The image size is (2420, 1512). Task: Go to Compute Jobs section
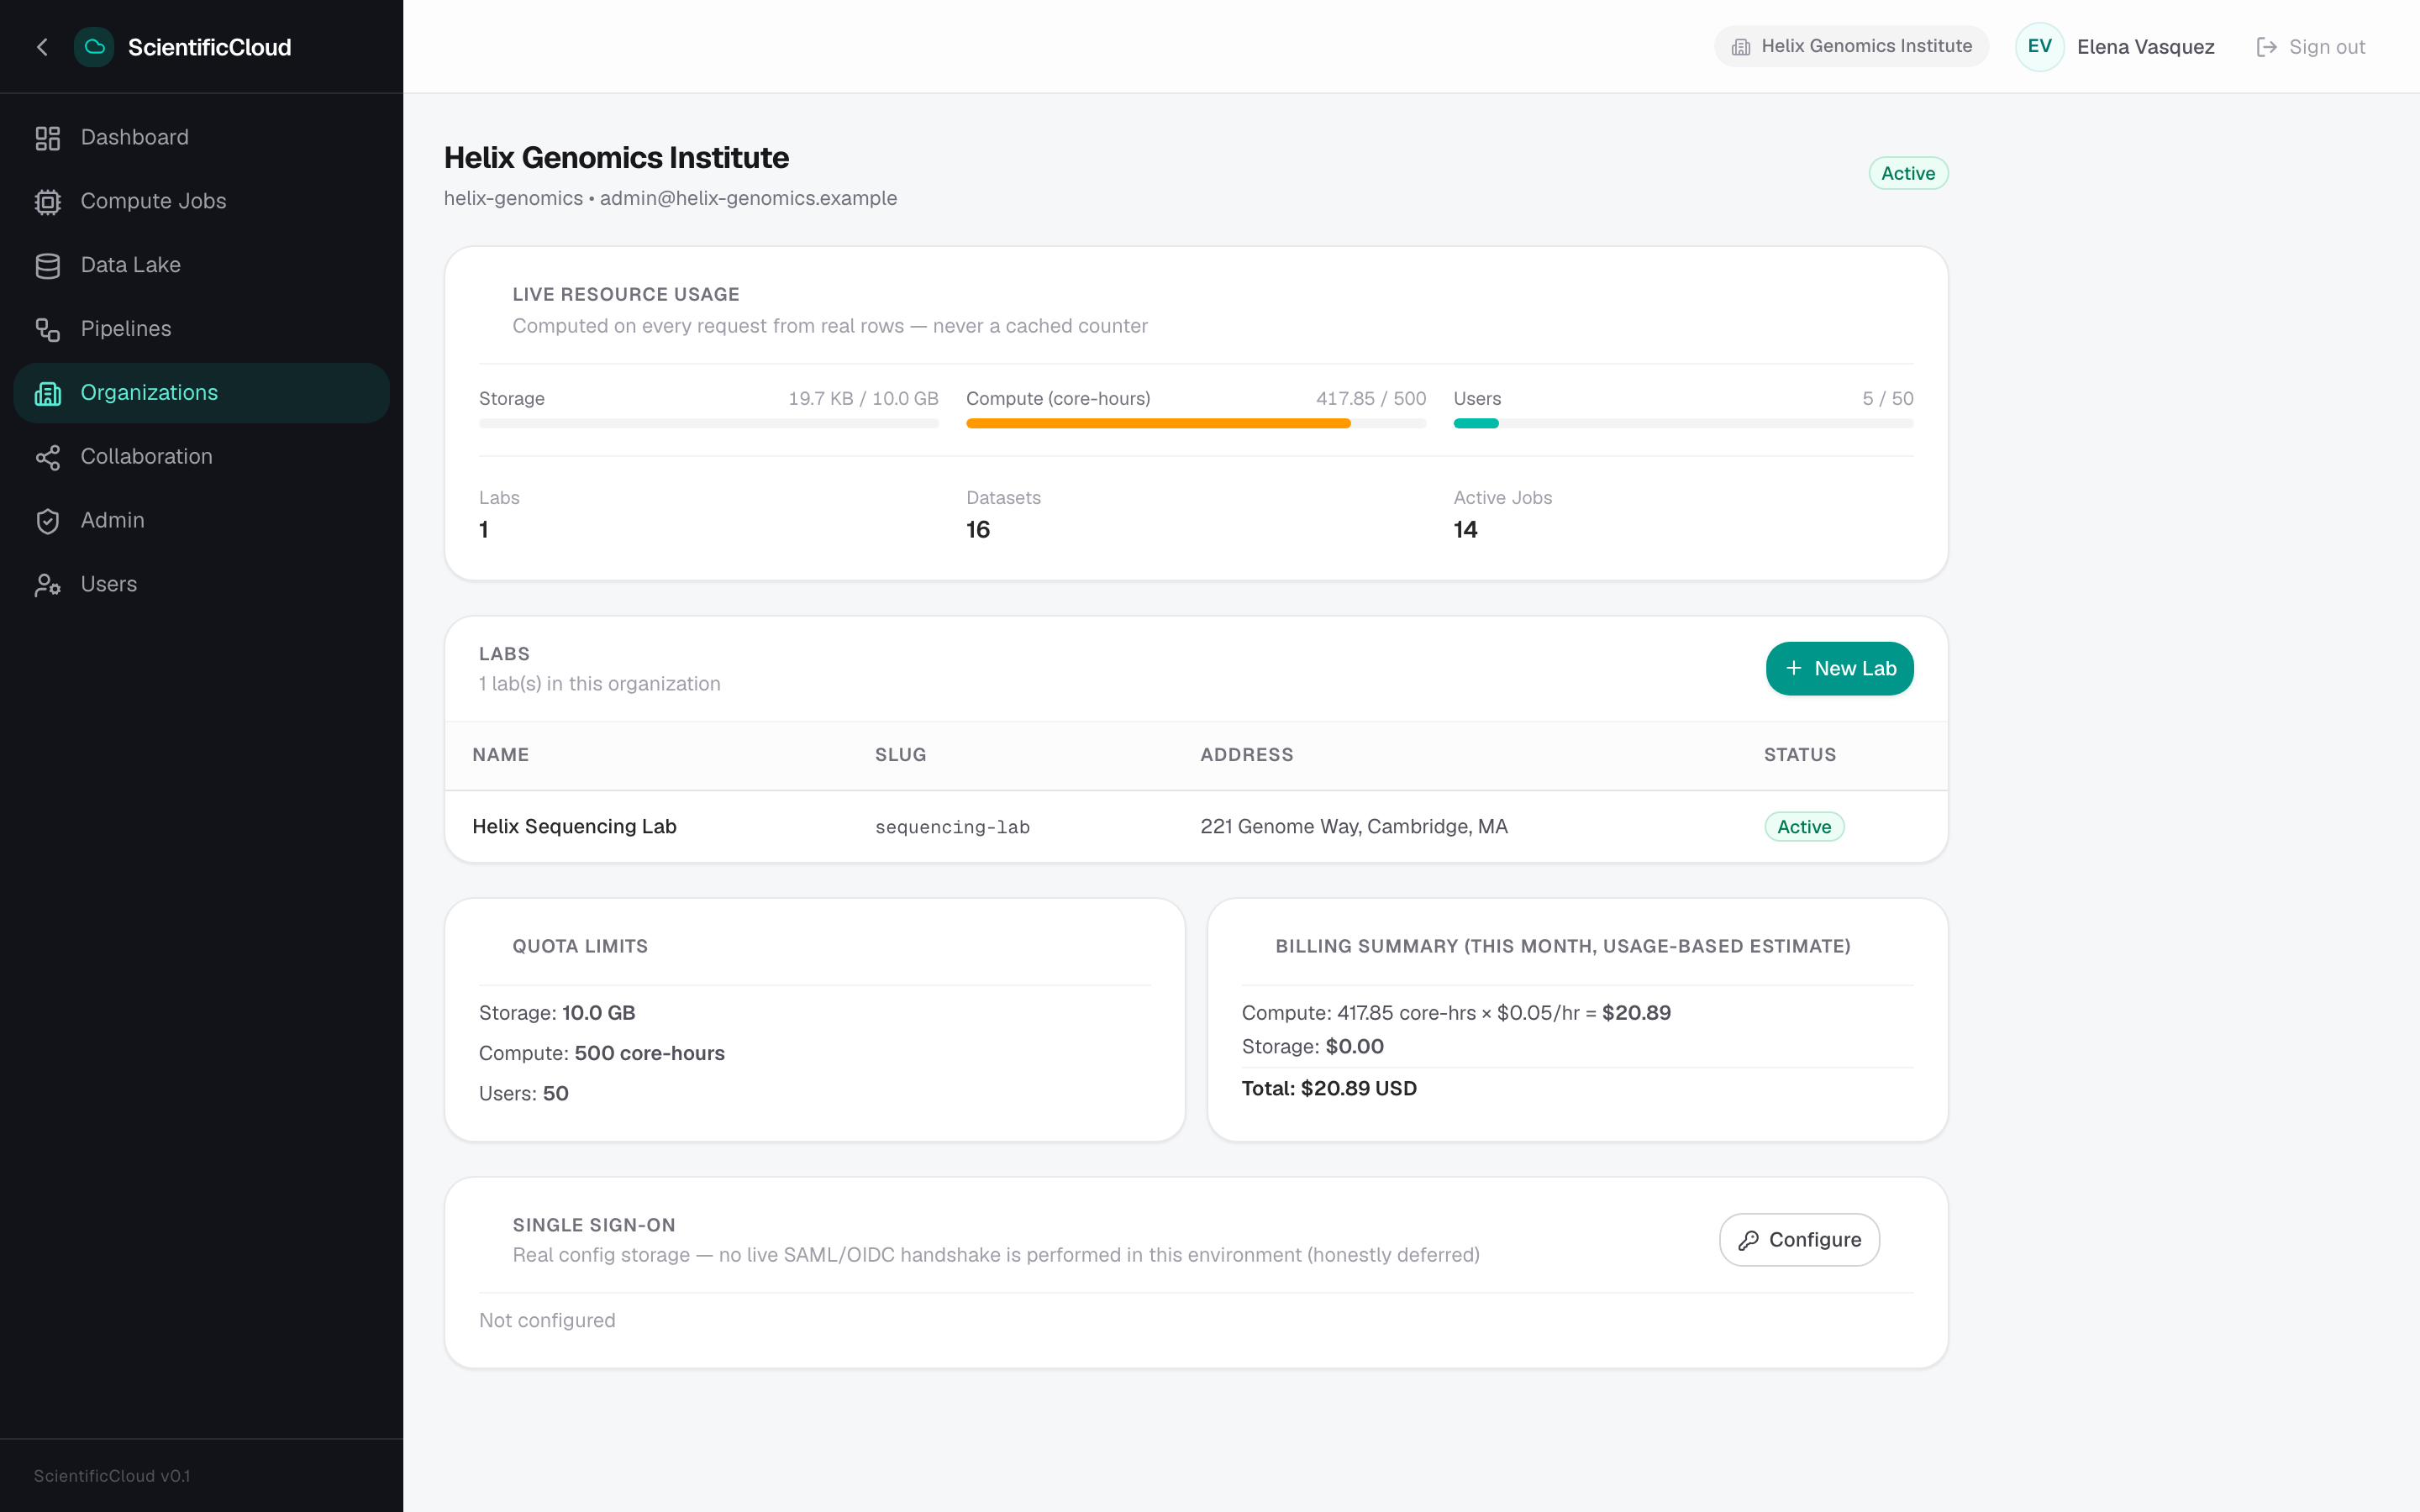pos(201,202)
